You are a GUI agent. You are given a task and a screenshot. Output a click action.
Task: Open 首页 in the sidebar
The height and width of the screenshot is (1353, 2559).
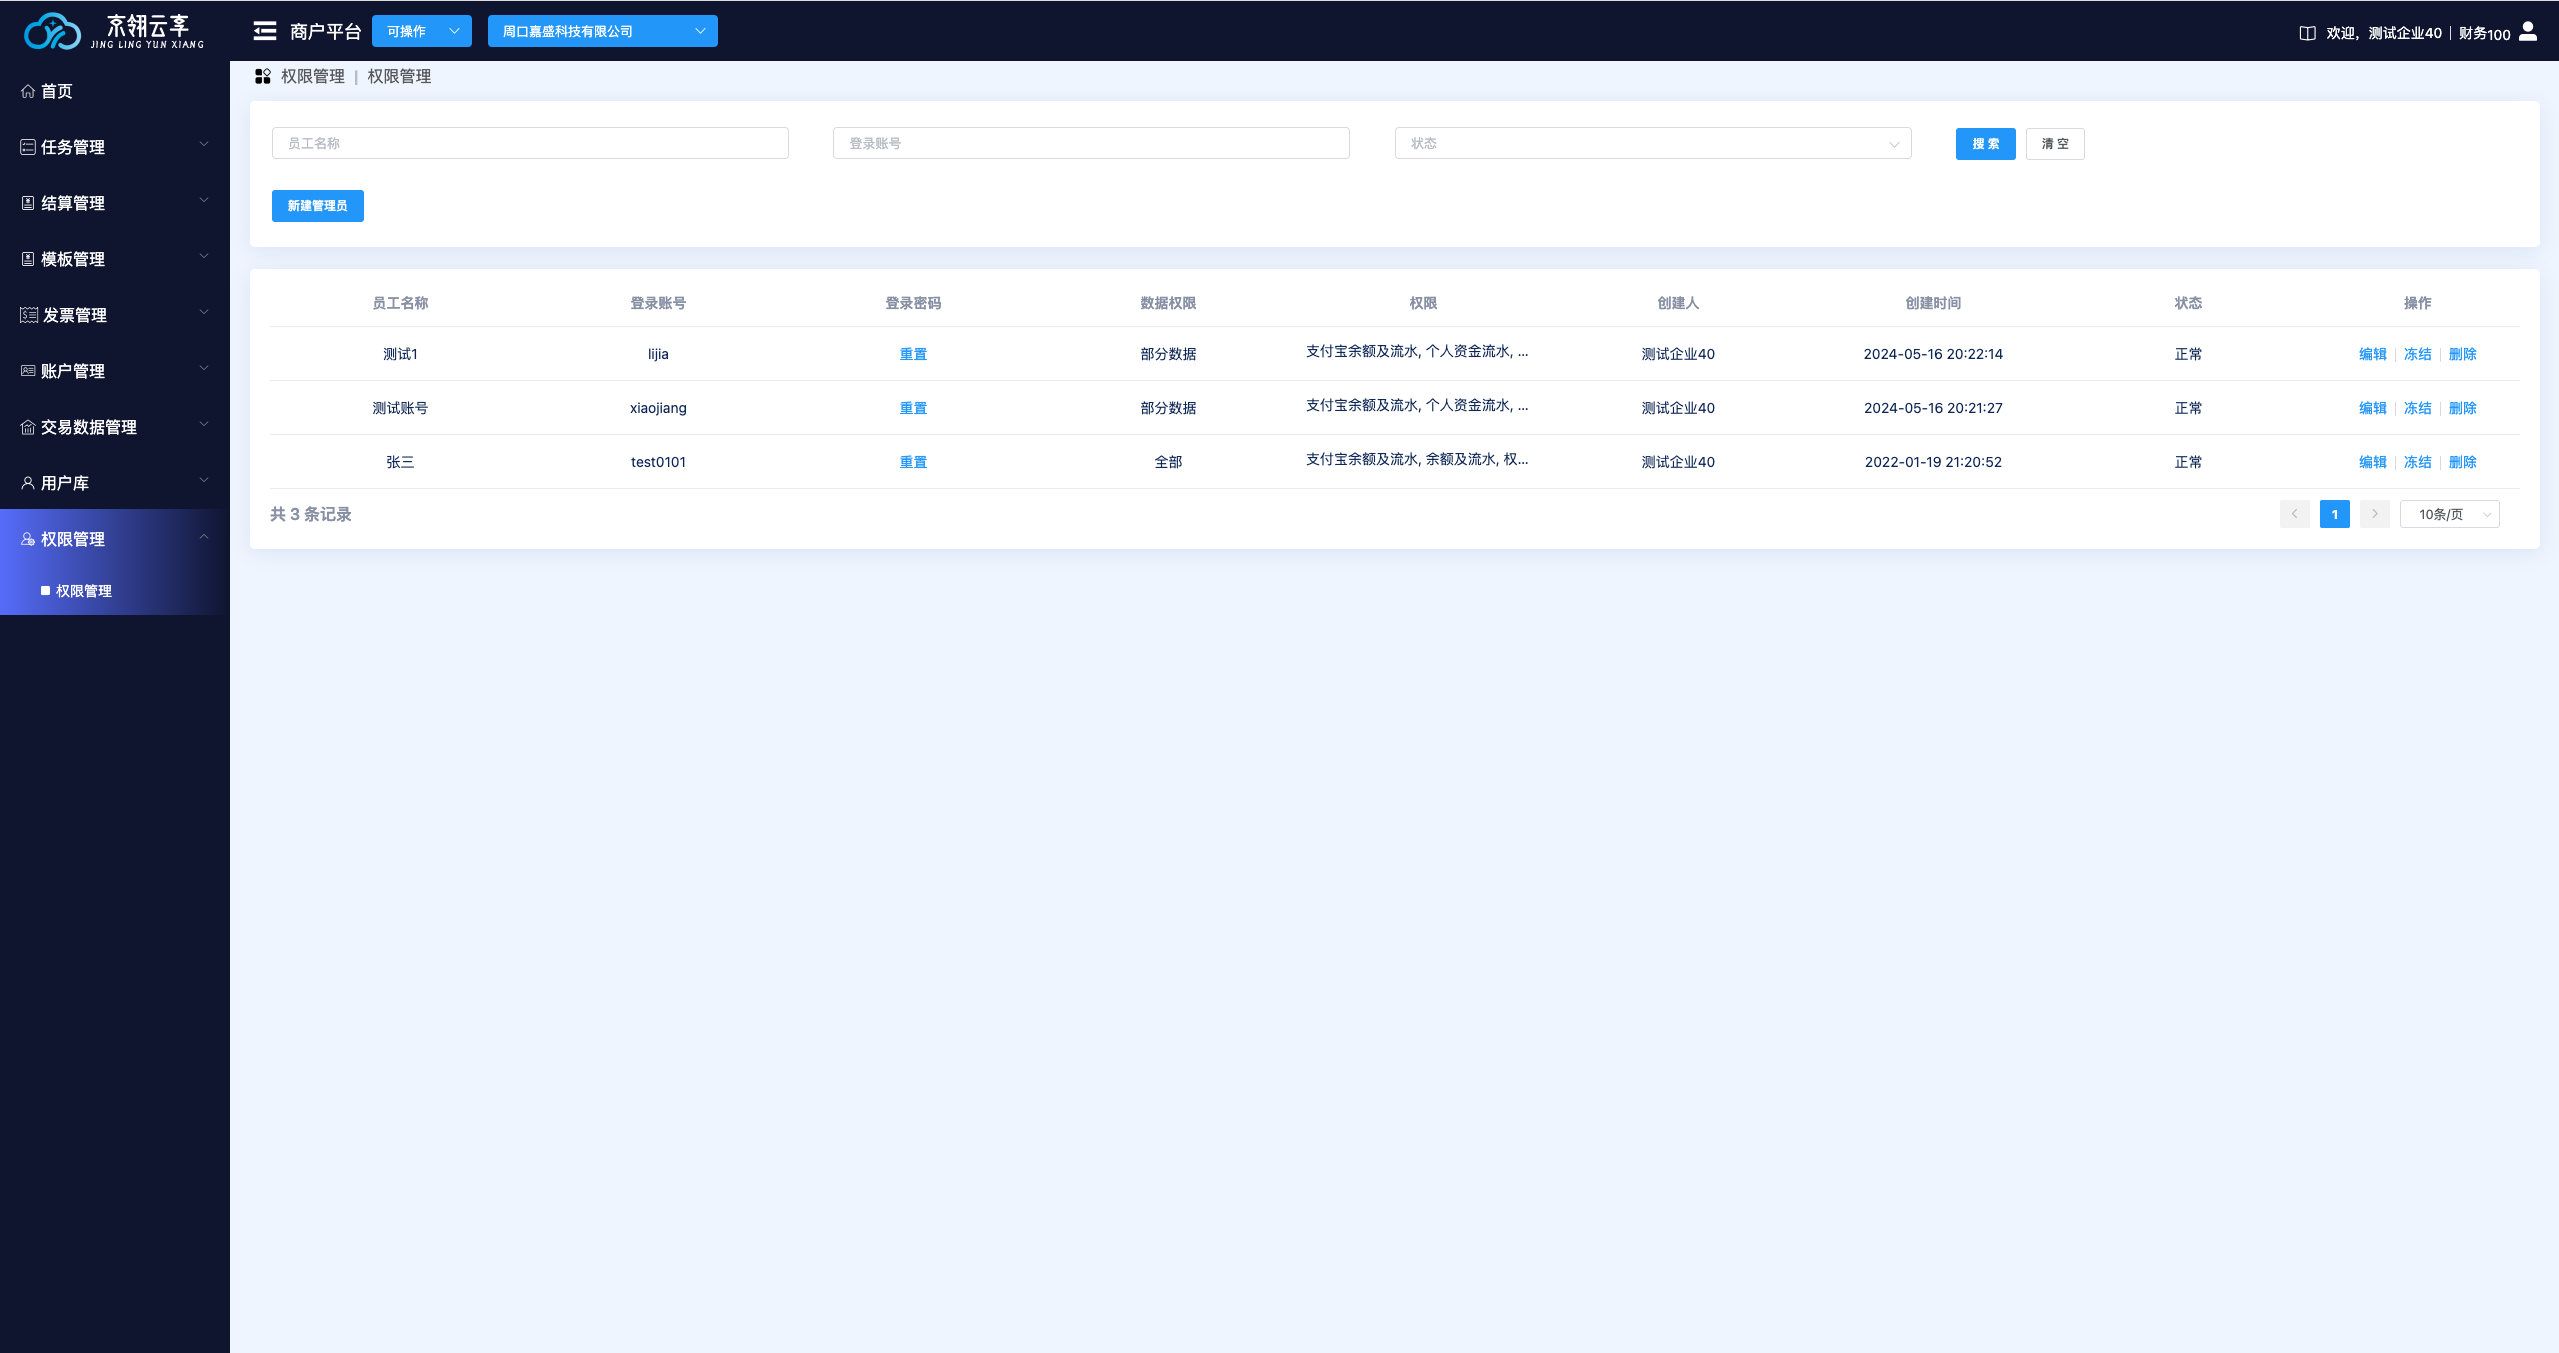(115, 91)
